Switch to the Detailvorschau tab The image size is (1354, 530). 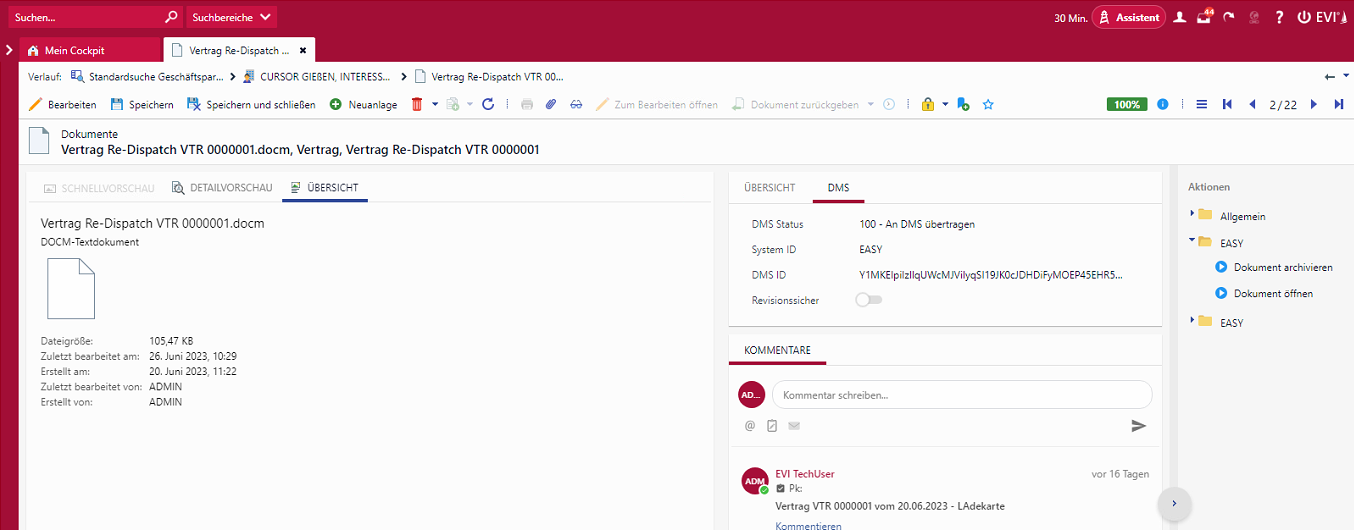[x=222, y=188]
